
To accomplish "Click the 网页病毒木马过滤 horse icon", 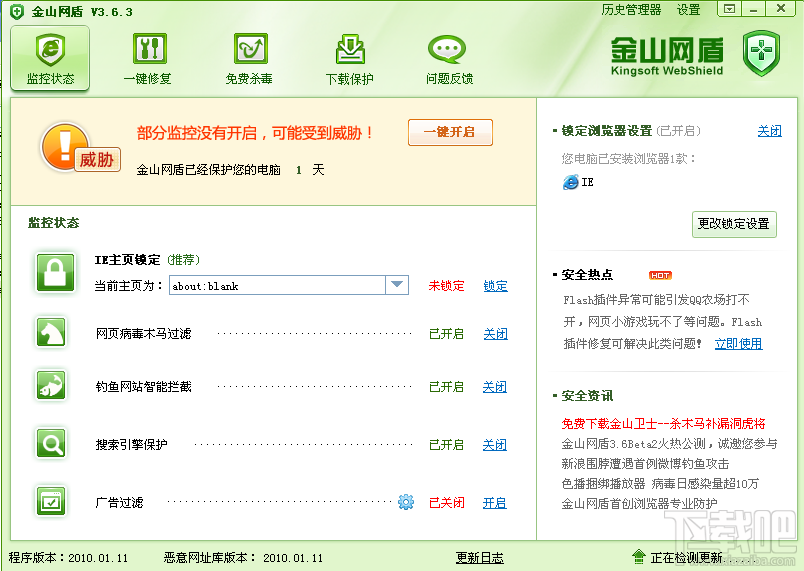I will click(51, 332).
